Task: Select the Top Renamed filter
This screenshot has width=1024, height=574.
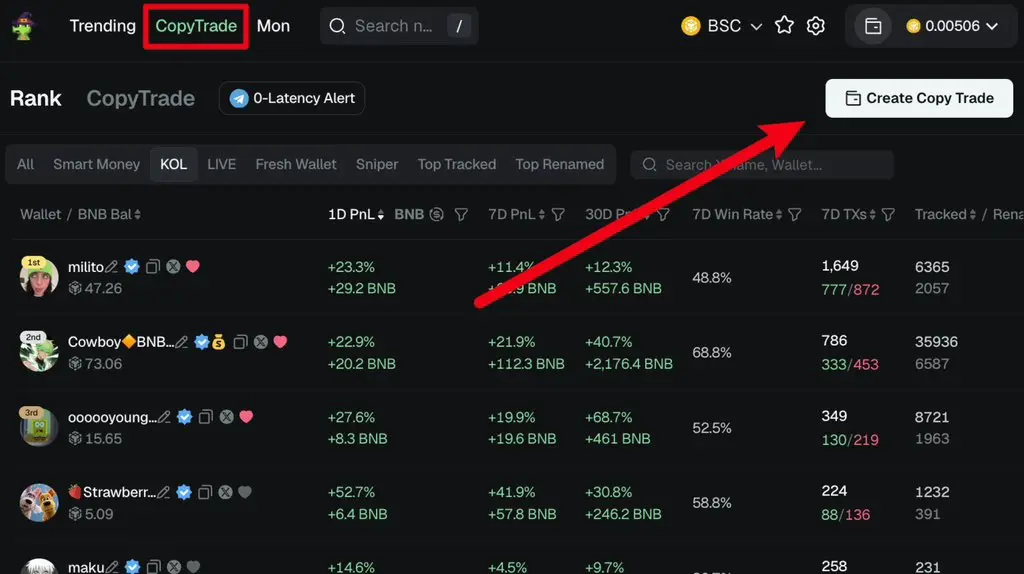Action: coord(560,165)
